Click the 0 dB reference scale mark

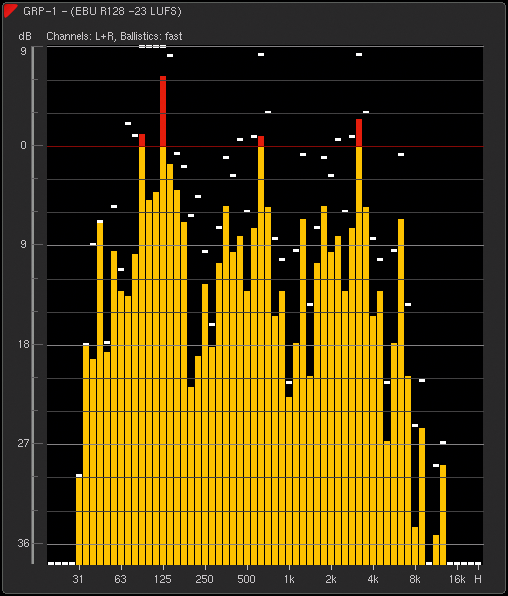click(x=24, y=146)
